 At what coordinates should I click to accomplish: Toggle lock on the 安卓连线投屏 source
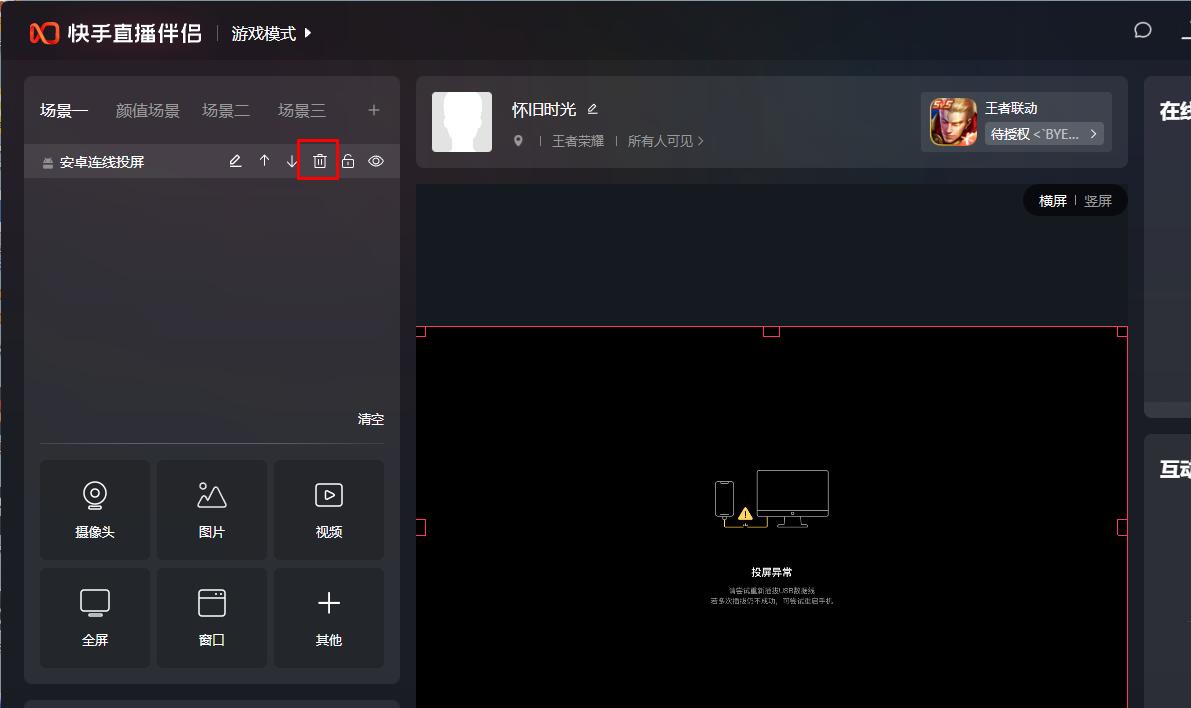348,161
